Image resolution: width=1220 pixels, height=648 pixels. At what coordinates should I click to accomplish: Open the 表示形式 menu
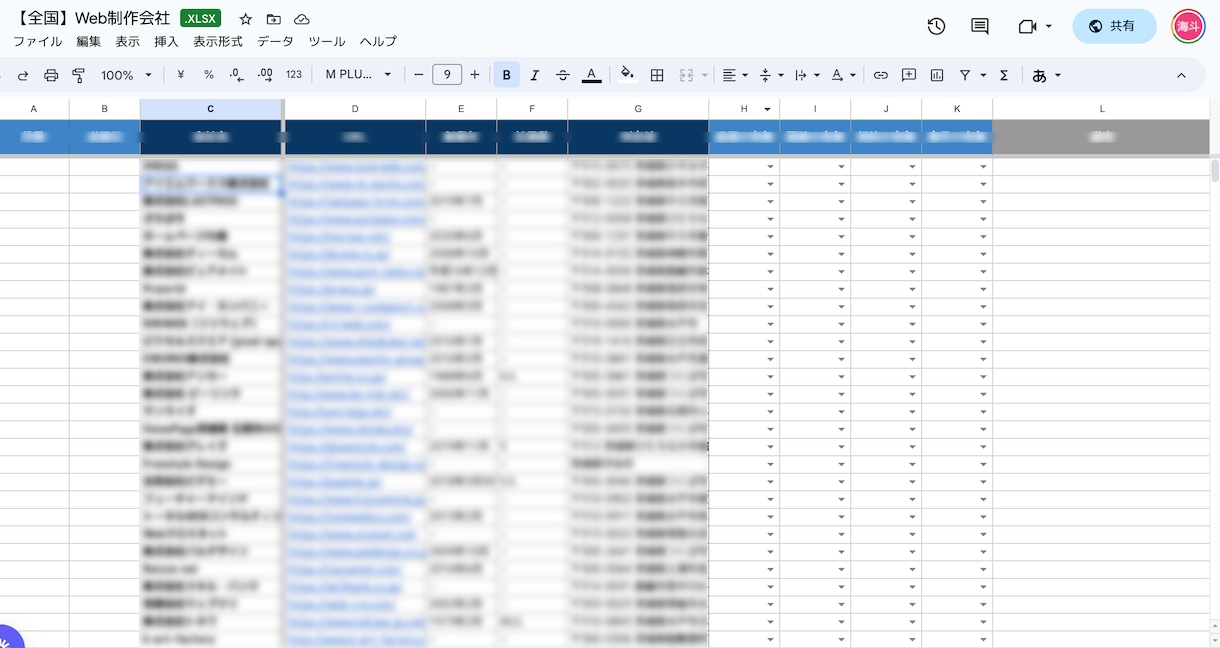(218, 41)
